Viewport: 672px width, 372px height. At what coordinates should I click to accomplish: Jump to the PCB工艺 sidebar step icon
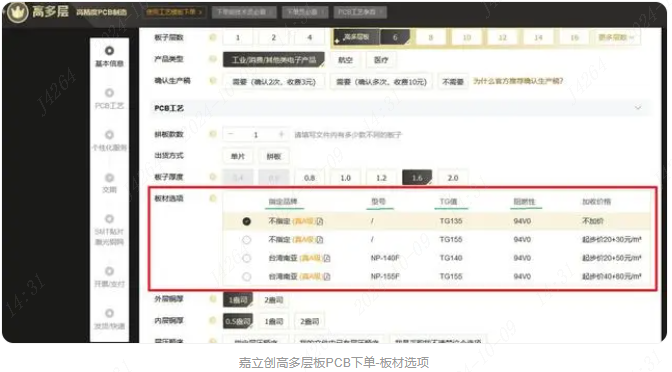click(109, 93)
